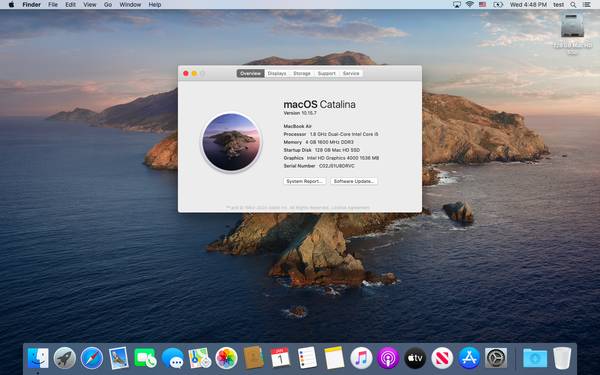Open the US flag input menu
This screenshot has height=375, width=600.
coord(483,5)
